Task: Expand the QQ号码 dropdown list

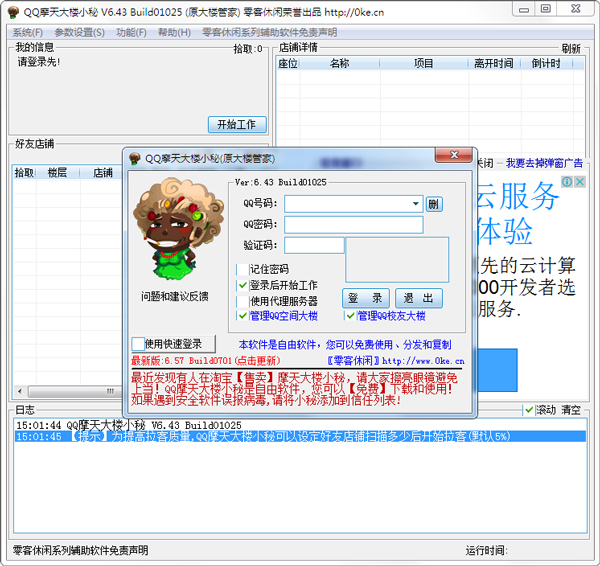Action: (415, 204)
